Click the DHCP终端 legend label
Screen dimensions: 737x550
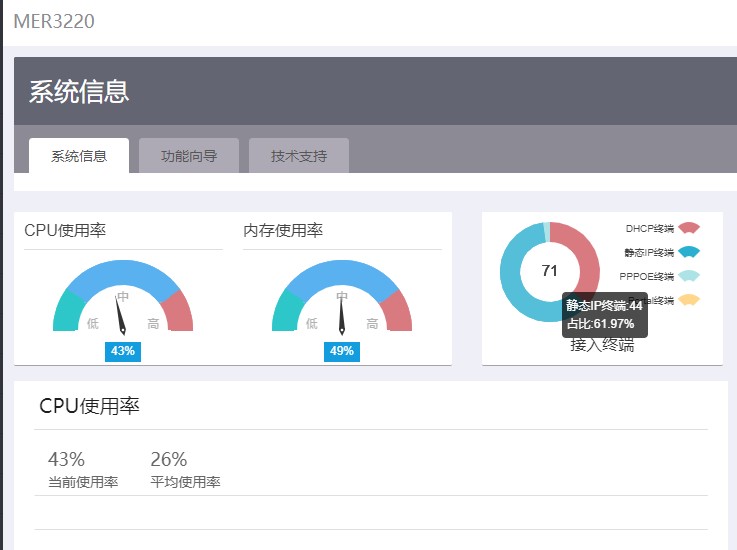(x=650, y=228)
